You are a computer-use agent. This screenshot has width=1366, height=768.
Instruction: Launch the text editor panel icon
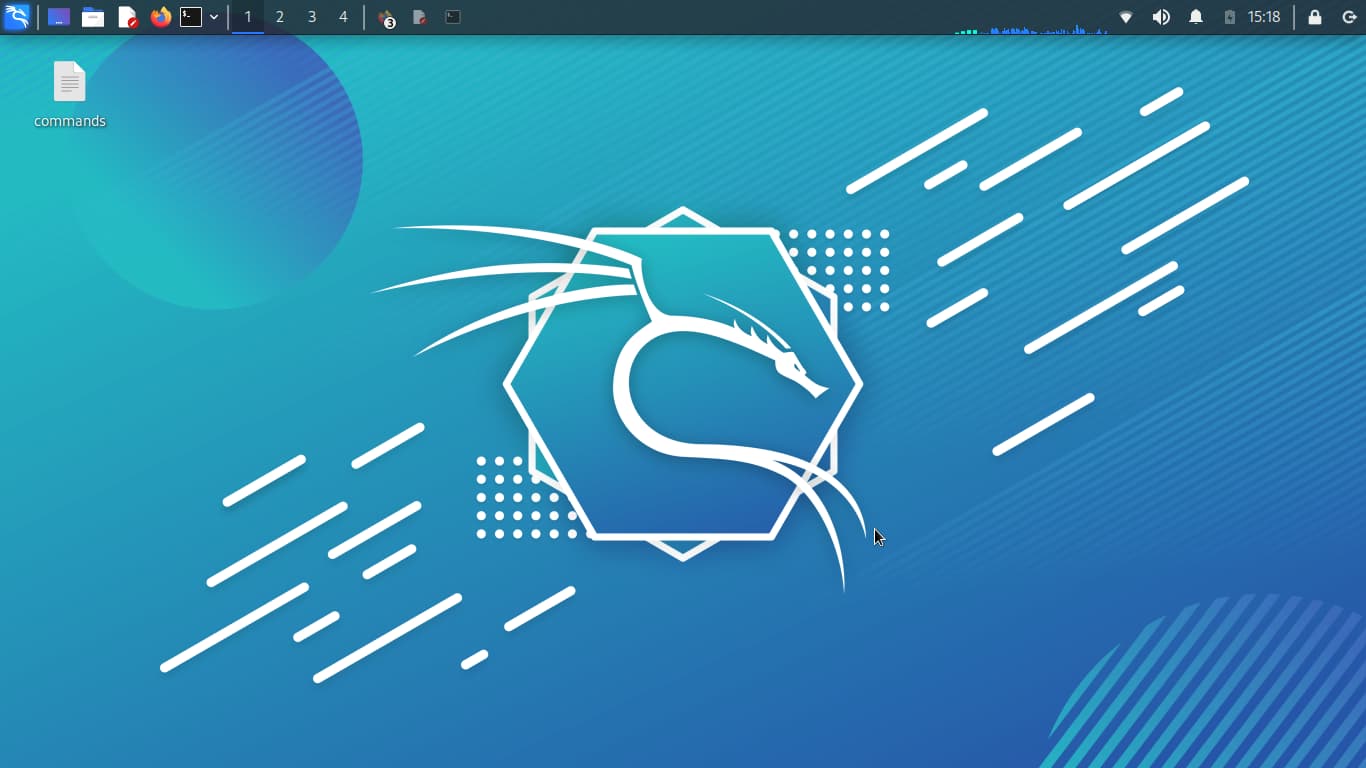127,17
